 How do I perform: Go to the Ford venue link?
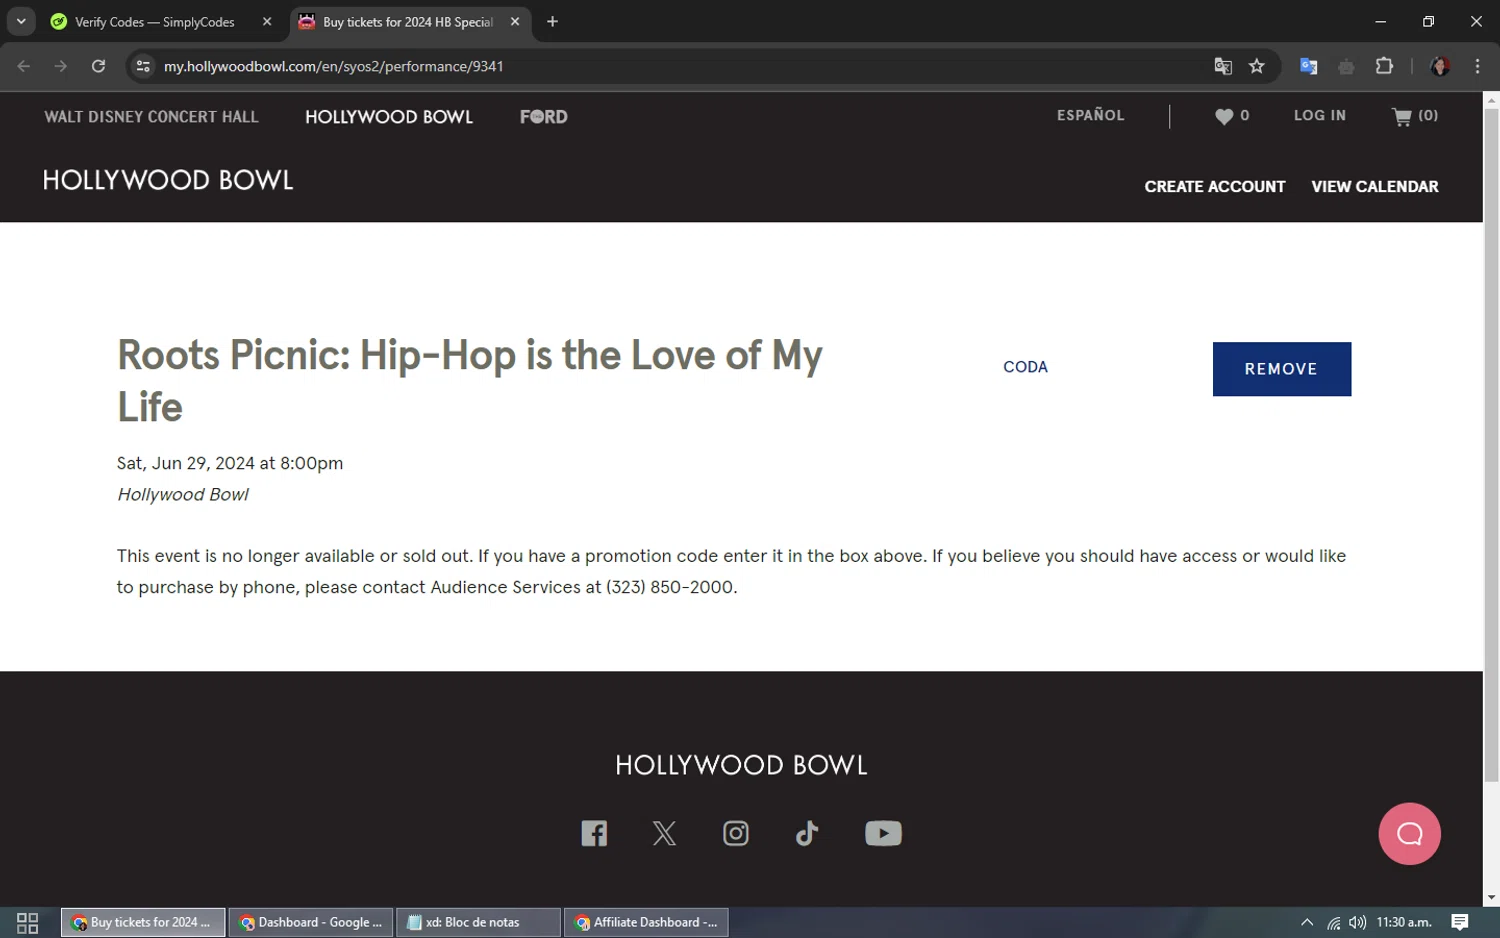(x=544, y=117)
